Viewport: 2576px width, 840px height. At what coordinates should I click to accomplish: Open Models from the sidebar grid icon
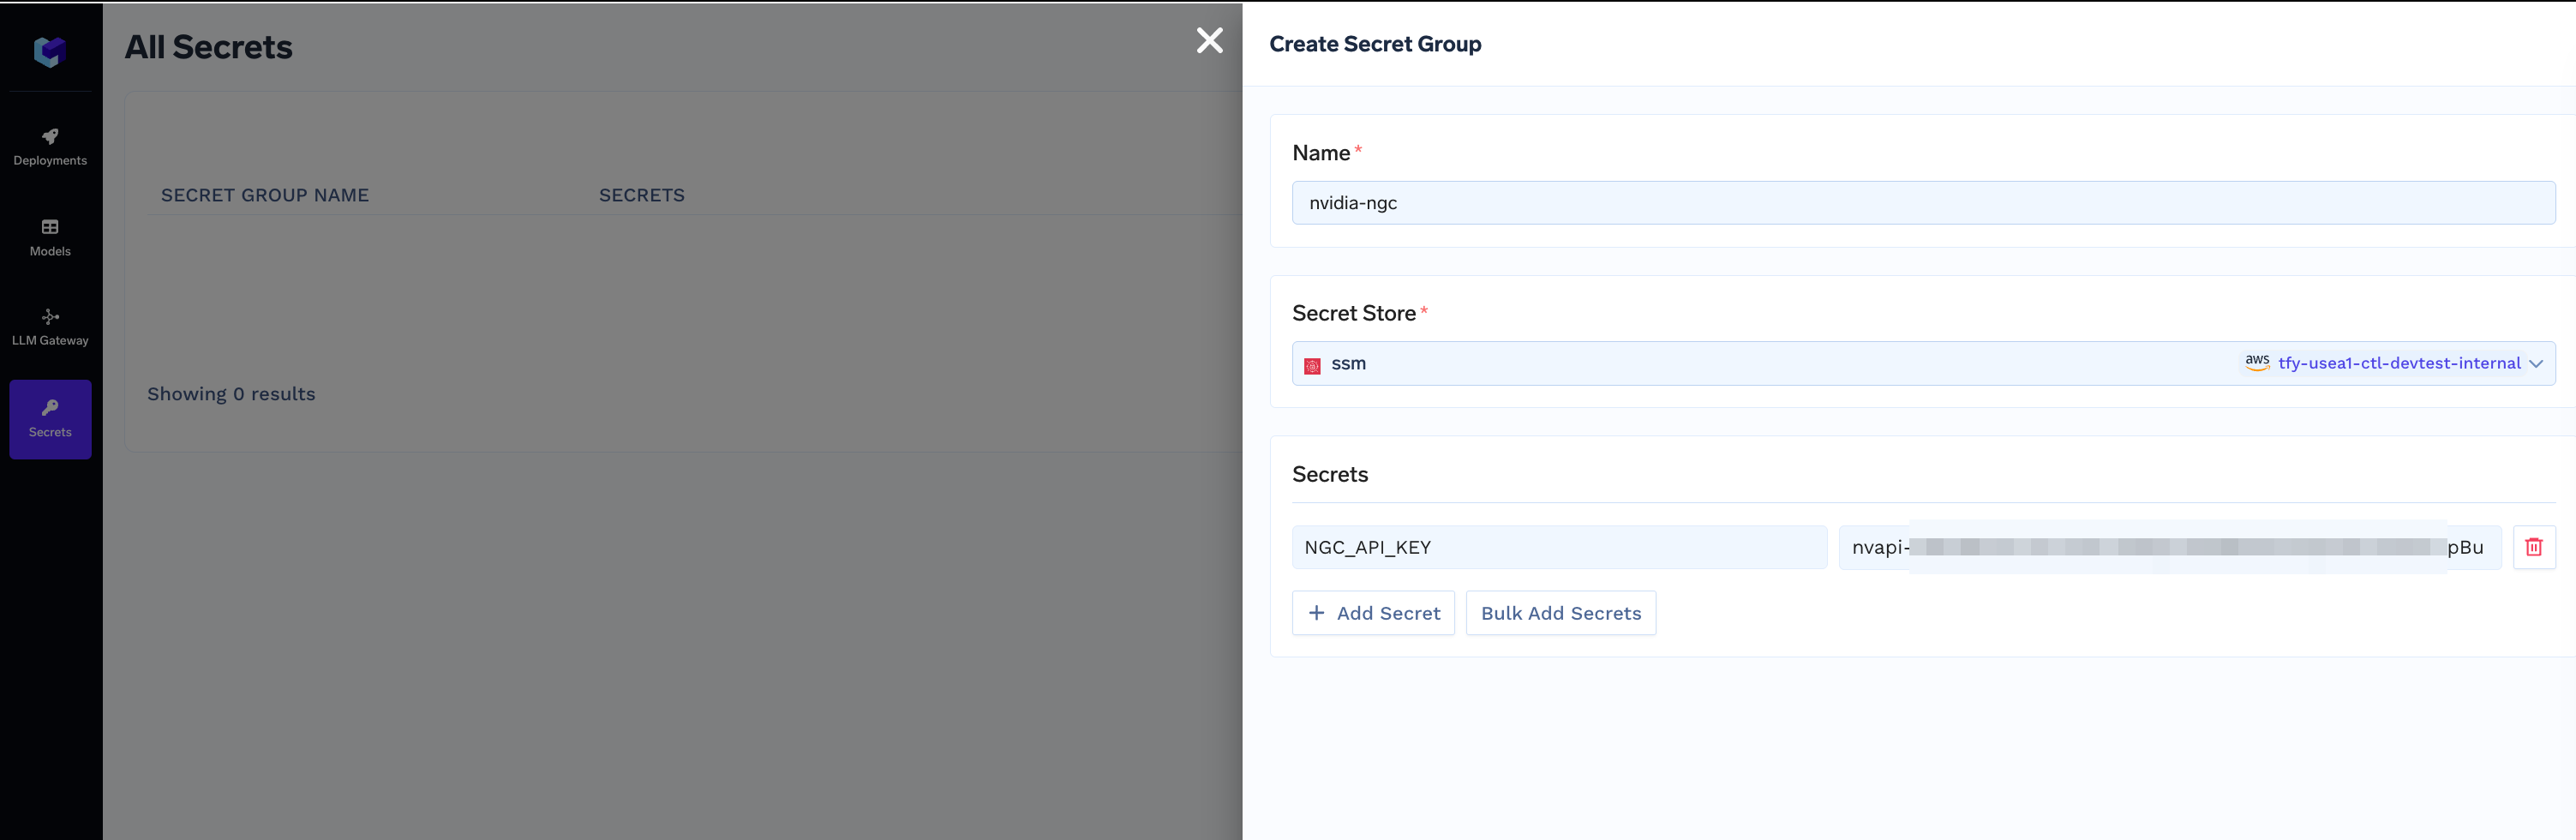tap(49, 227)
